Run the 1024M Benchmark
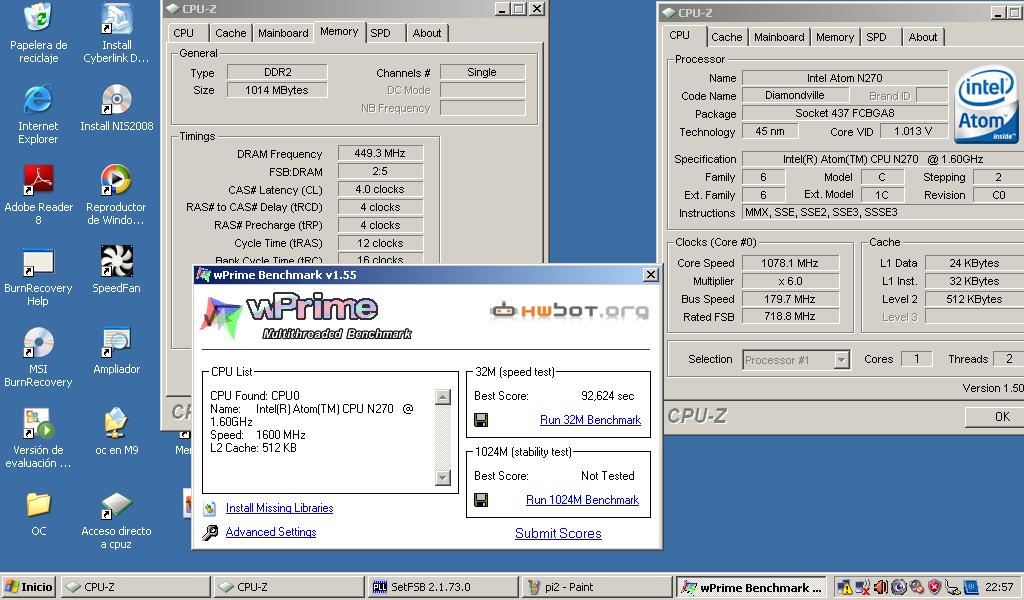1024x600 pixels. [583, 500]
